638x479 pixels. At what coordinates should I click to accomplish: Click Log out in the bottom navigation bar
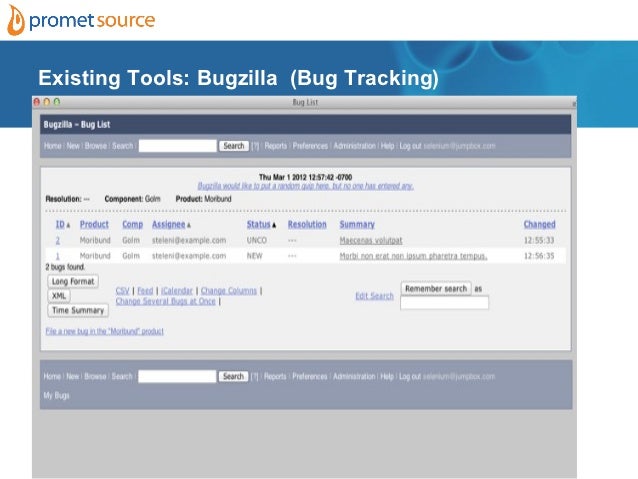click(410, 377)
